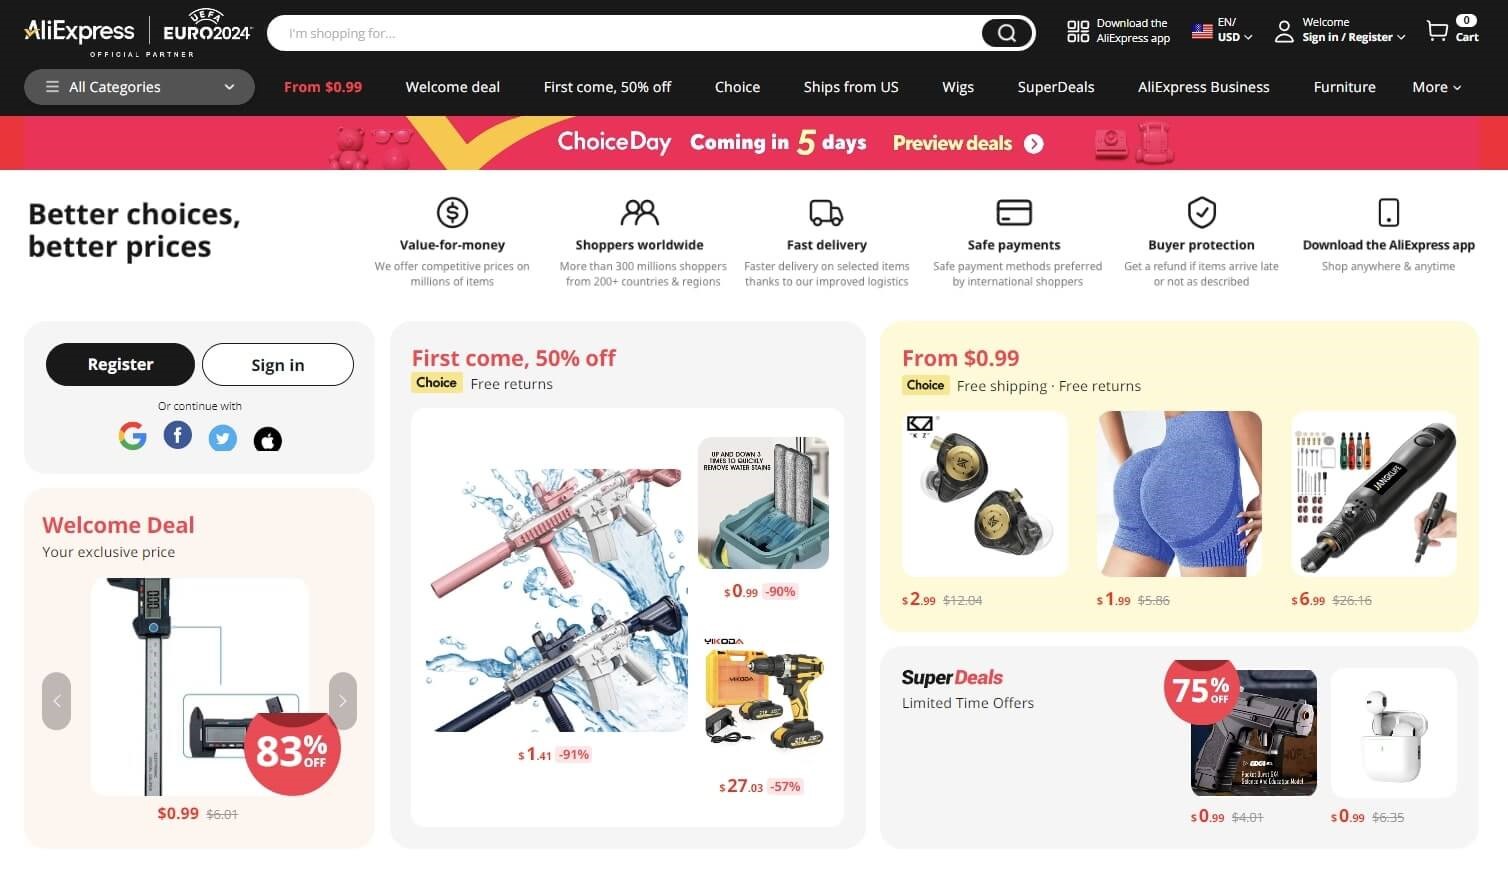Continue with Apple sign-in icon

click(268, 438)
